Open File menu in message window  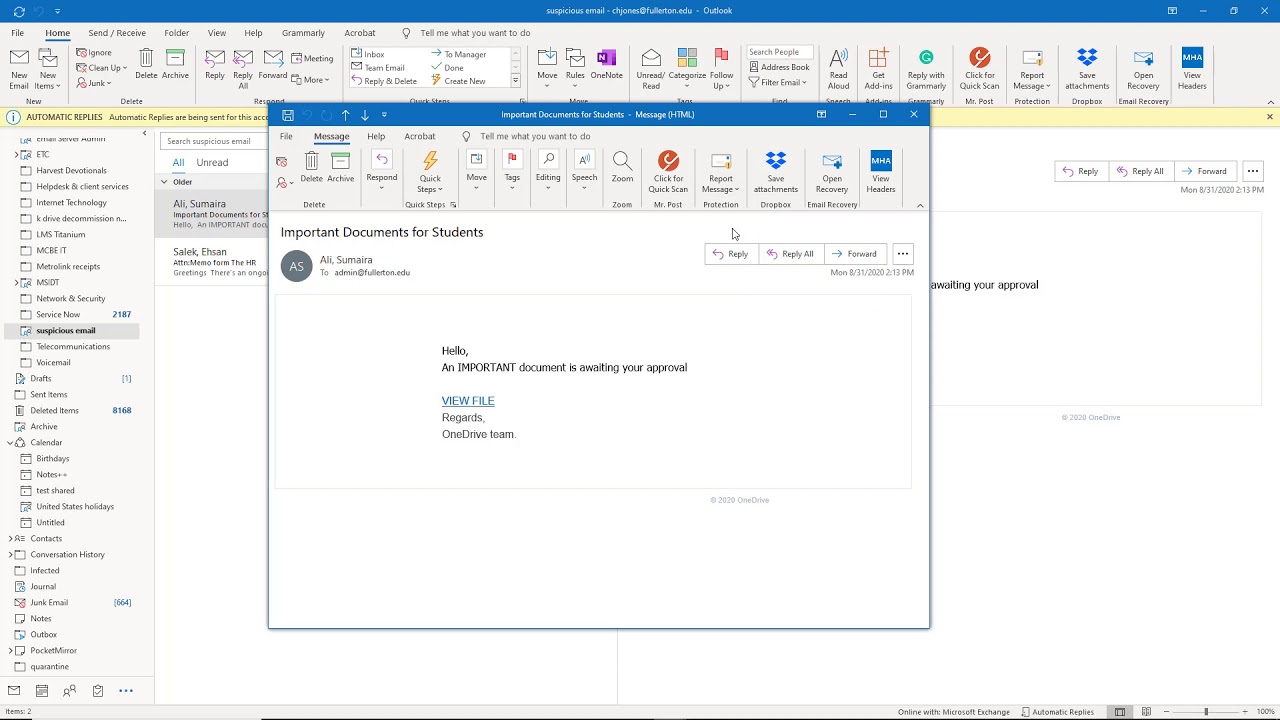tap(286, 136)
